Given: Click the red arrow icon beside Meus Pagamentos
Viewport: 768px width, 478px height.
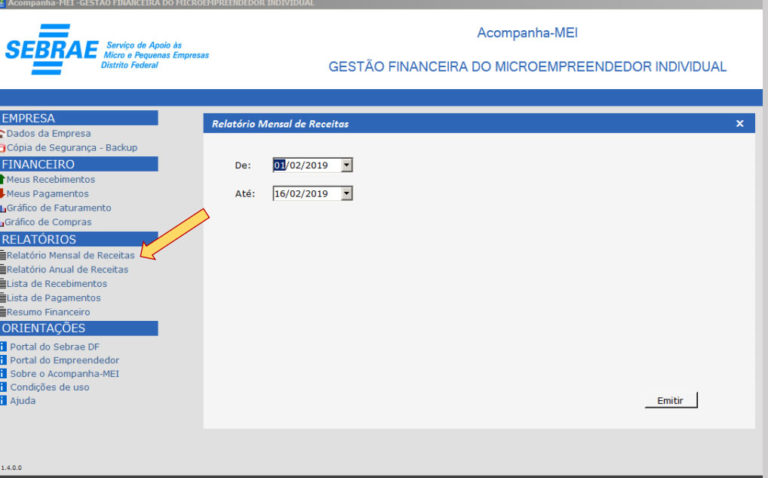Looking at the screenshot, I should pyautogui.click(x=2, y=193).
